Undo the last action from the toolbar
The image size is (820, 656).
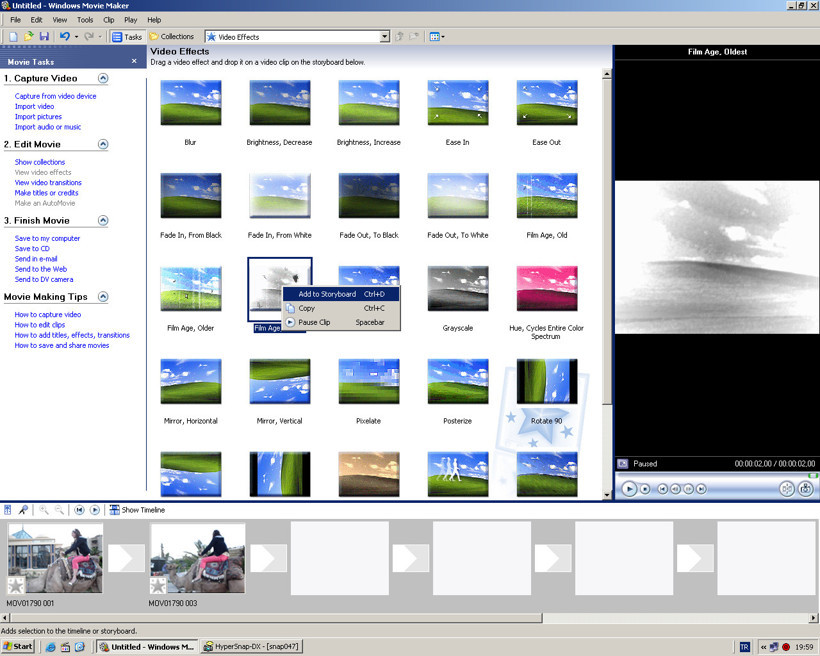64,37
